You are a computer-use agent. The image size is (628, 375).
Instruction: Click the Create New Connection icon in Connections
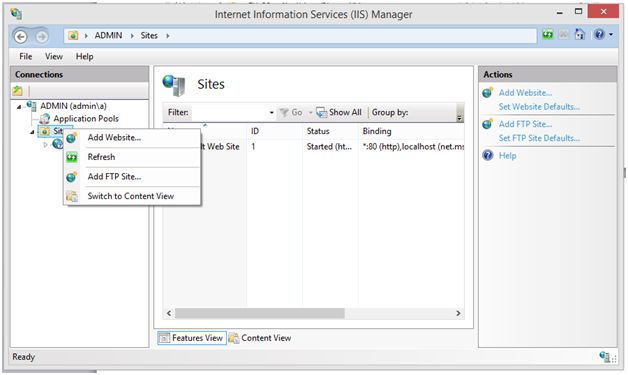(x=17, y=91)
